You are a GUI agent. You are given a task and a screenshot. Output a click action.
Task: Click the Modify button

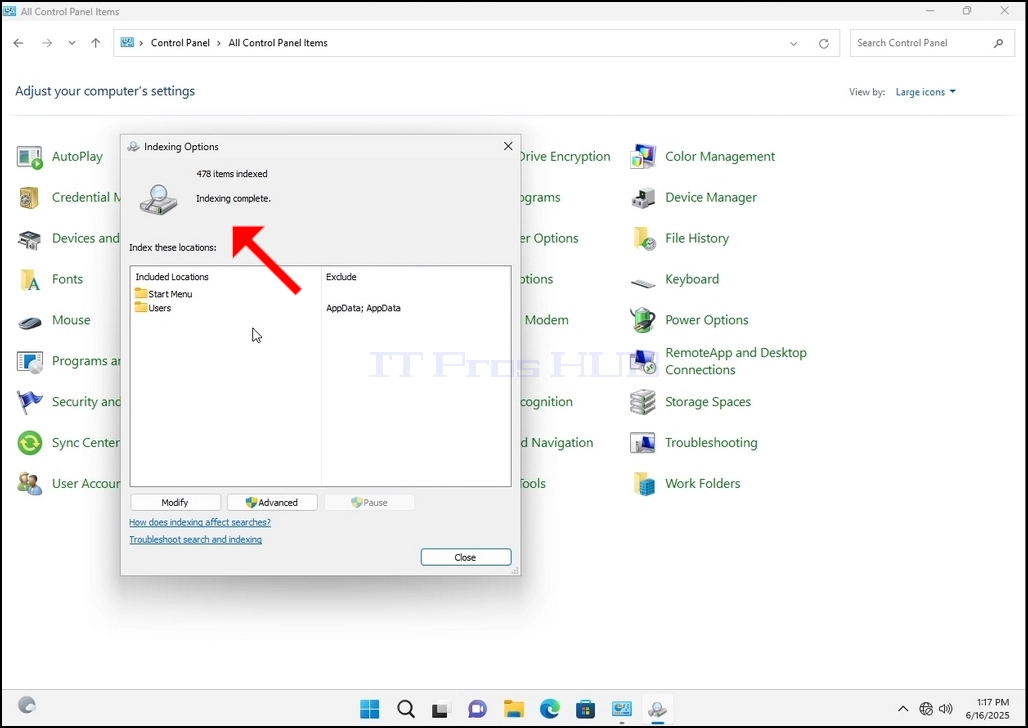click(175, 502)
